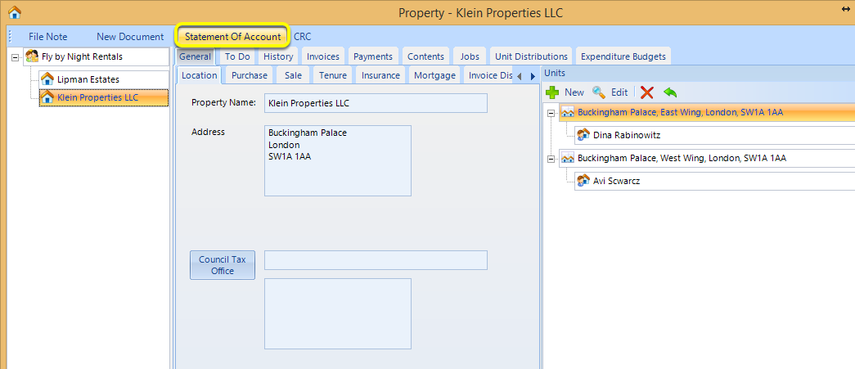Click the Council Tax Office name field

coord(376,260)
